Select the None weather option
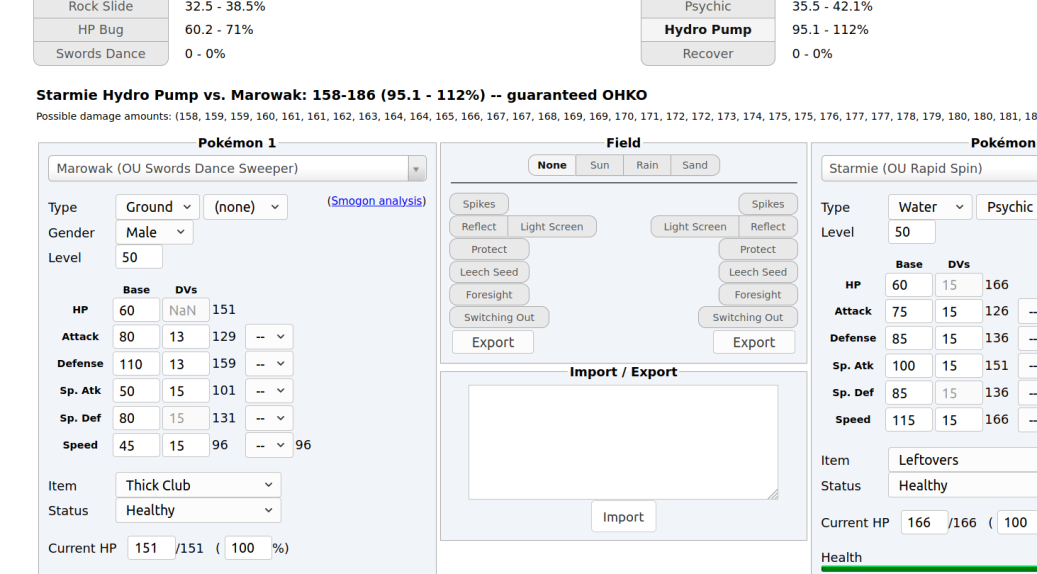Screen dimensions: 1037x574 (x=552, y=165)
